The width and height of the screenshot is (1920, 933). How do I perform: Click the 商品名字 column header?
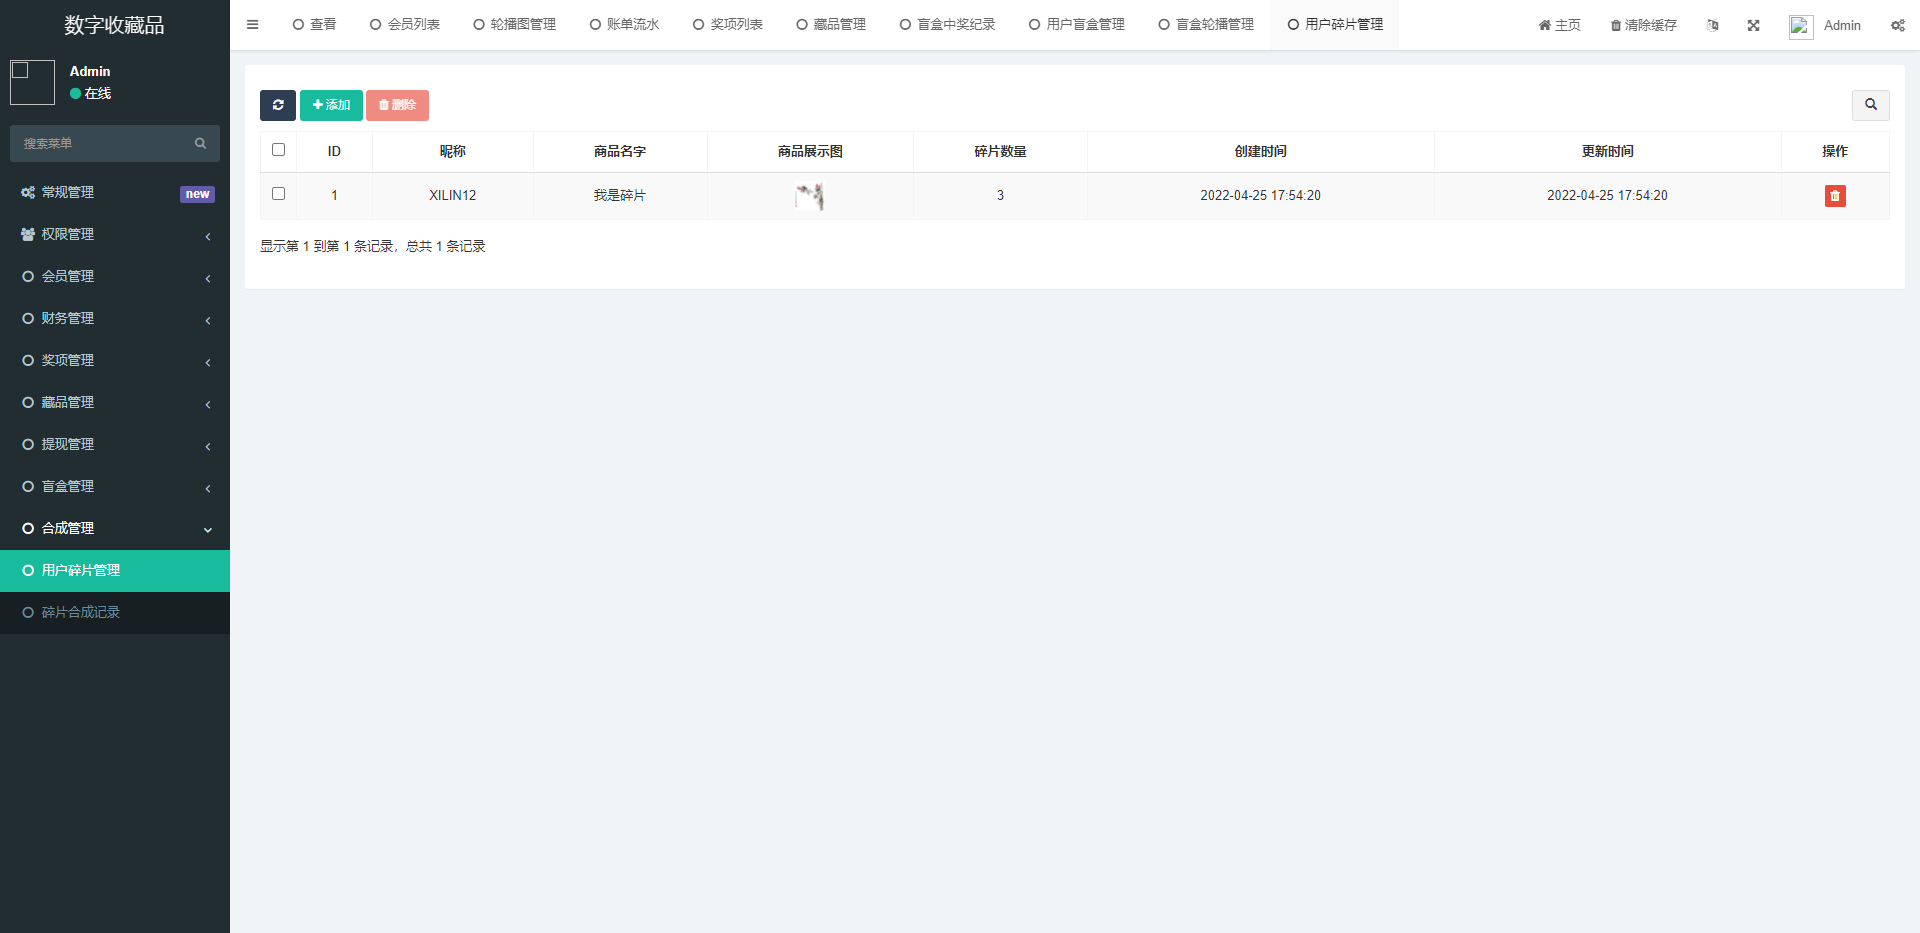pyautogui.click(x=619, y=151)
